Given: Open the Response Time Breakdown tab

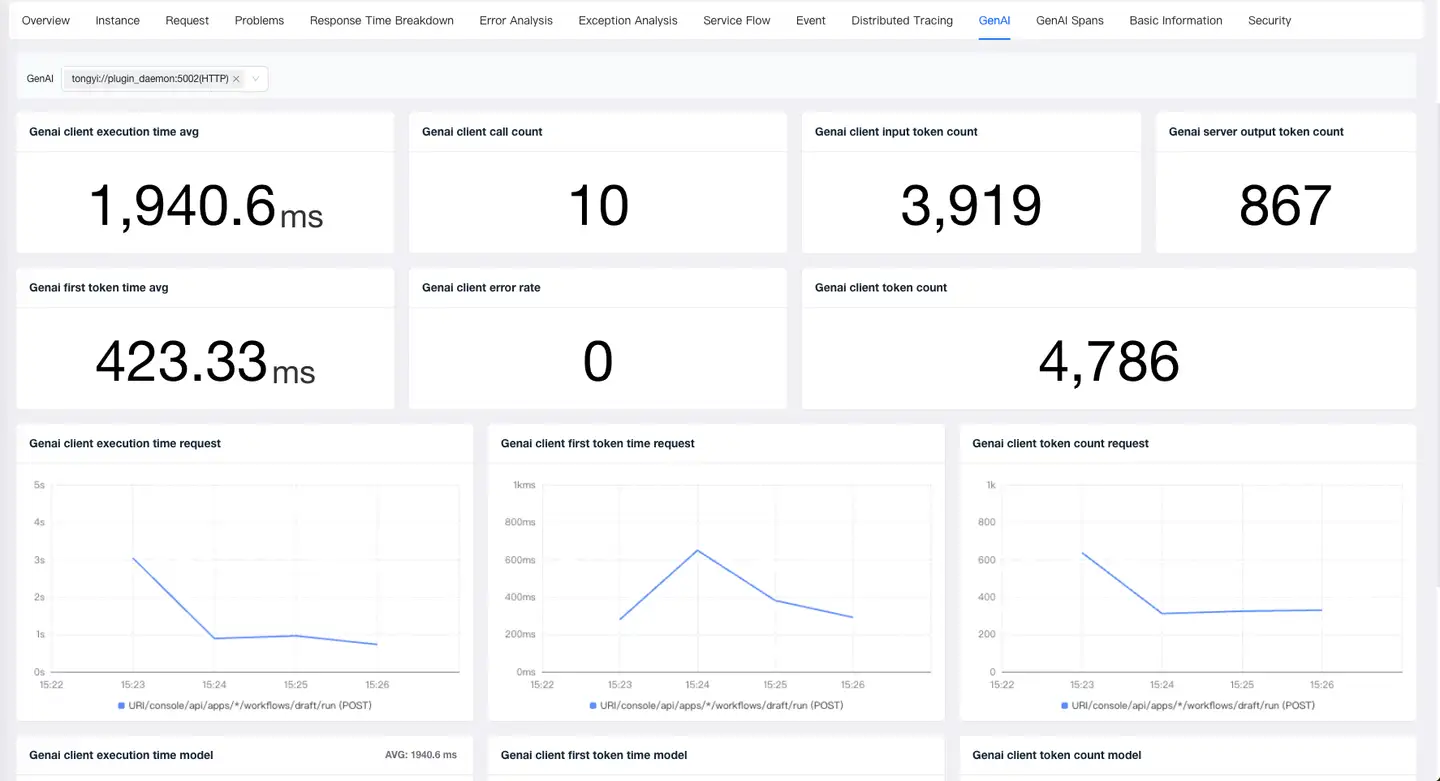Looking at the screenshot, I should click(x=381, y=20).
